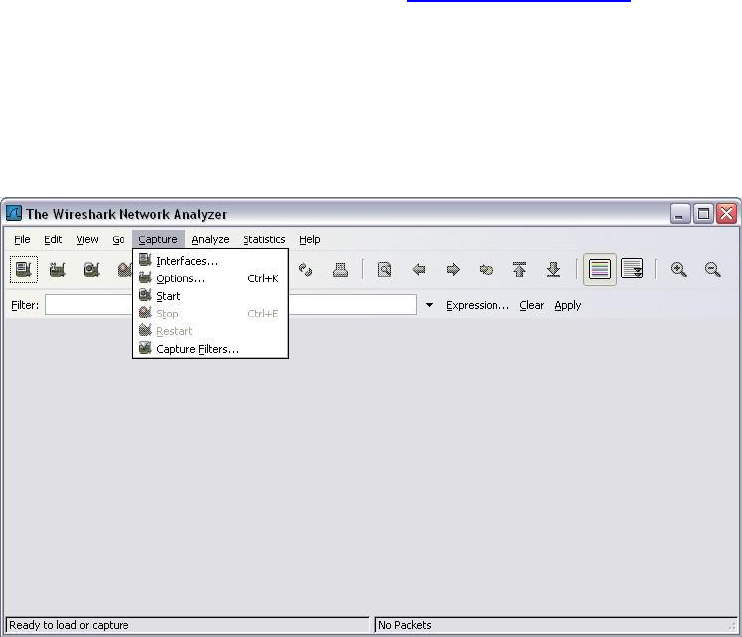Click the zoom in toolbar icon
Viewport: 742px width, 637px height.
[679, 269]
